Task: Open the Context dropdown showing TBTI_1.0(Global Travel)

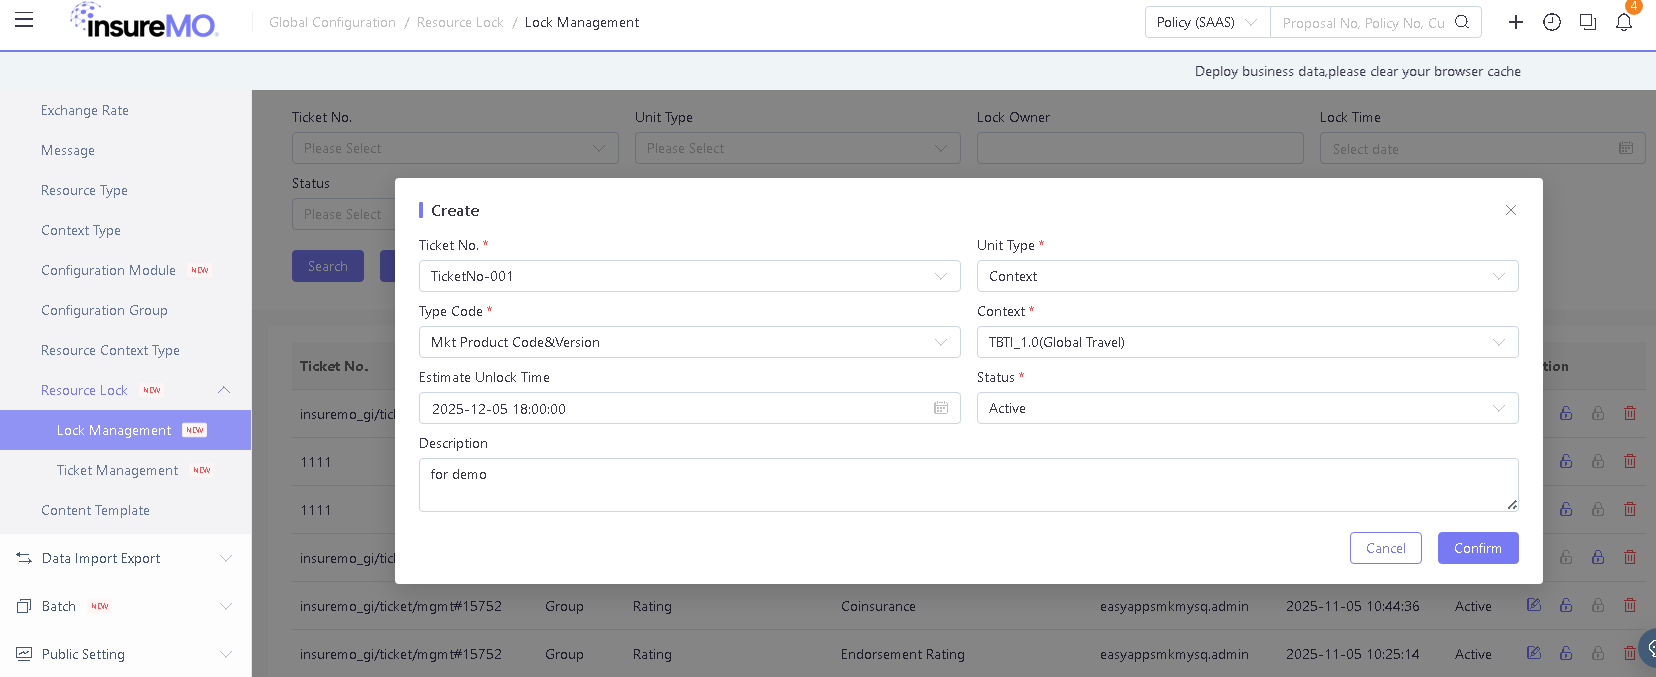Action: 1247,342
